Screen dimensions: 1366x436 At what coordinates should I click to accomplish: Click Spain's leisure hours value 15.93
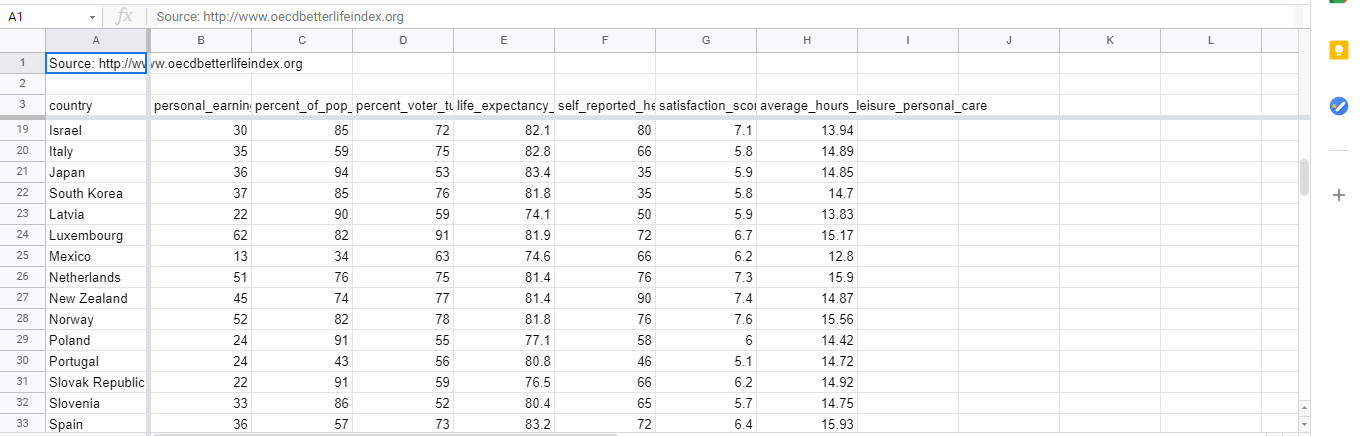[807, 424]
